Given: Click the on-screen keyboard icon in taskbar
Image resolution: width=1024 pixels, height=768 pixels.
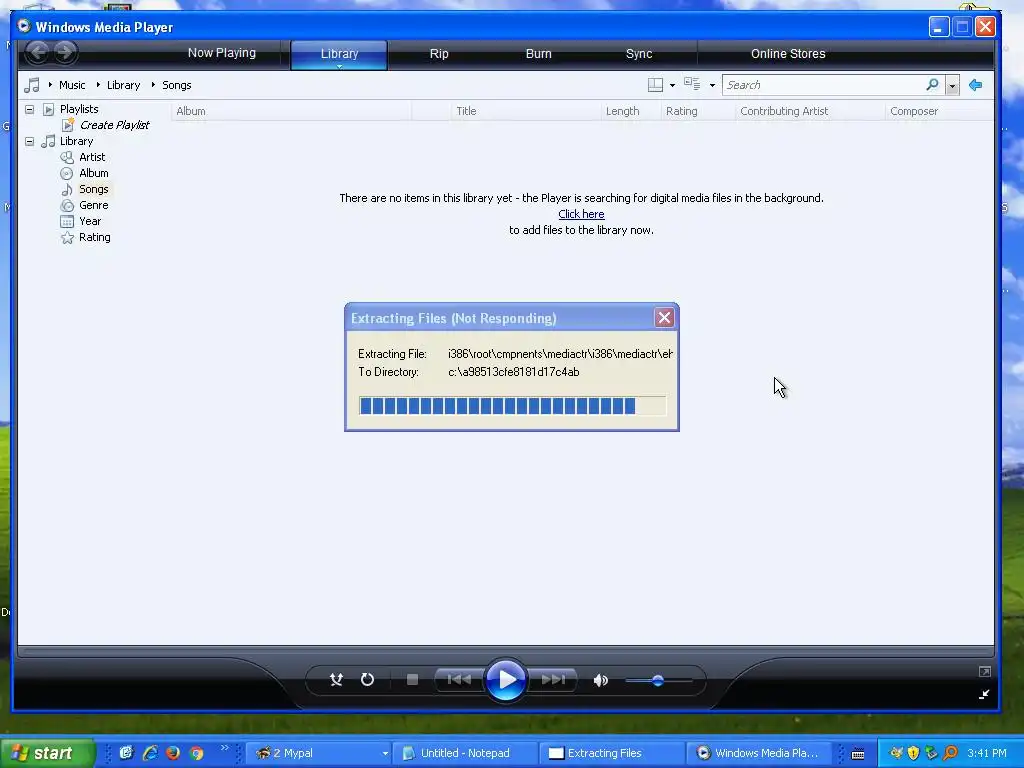Looking at the screenshot, I should [x=858, y=754].
